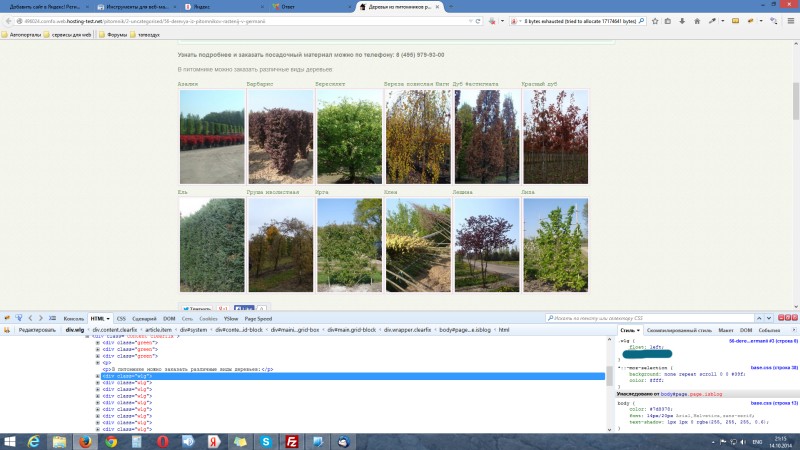The height and width of the screenshot is (450, 800).
Task: Open Opera browser from the taskbar
Action: click(163, 442)
